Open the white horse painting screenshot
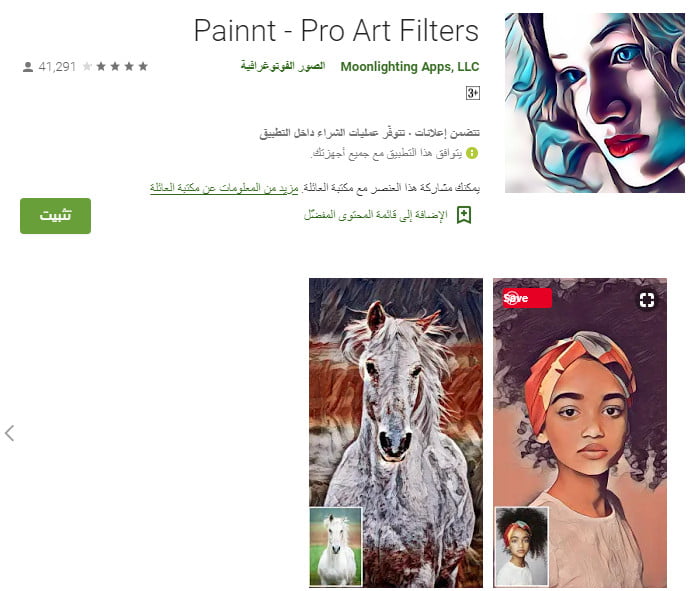 (x=396, y=433)
